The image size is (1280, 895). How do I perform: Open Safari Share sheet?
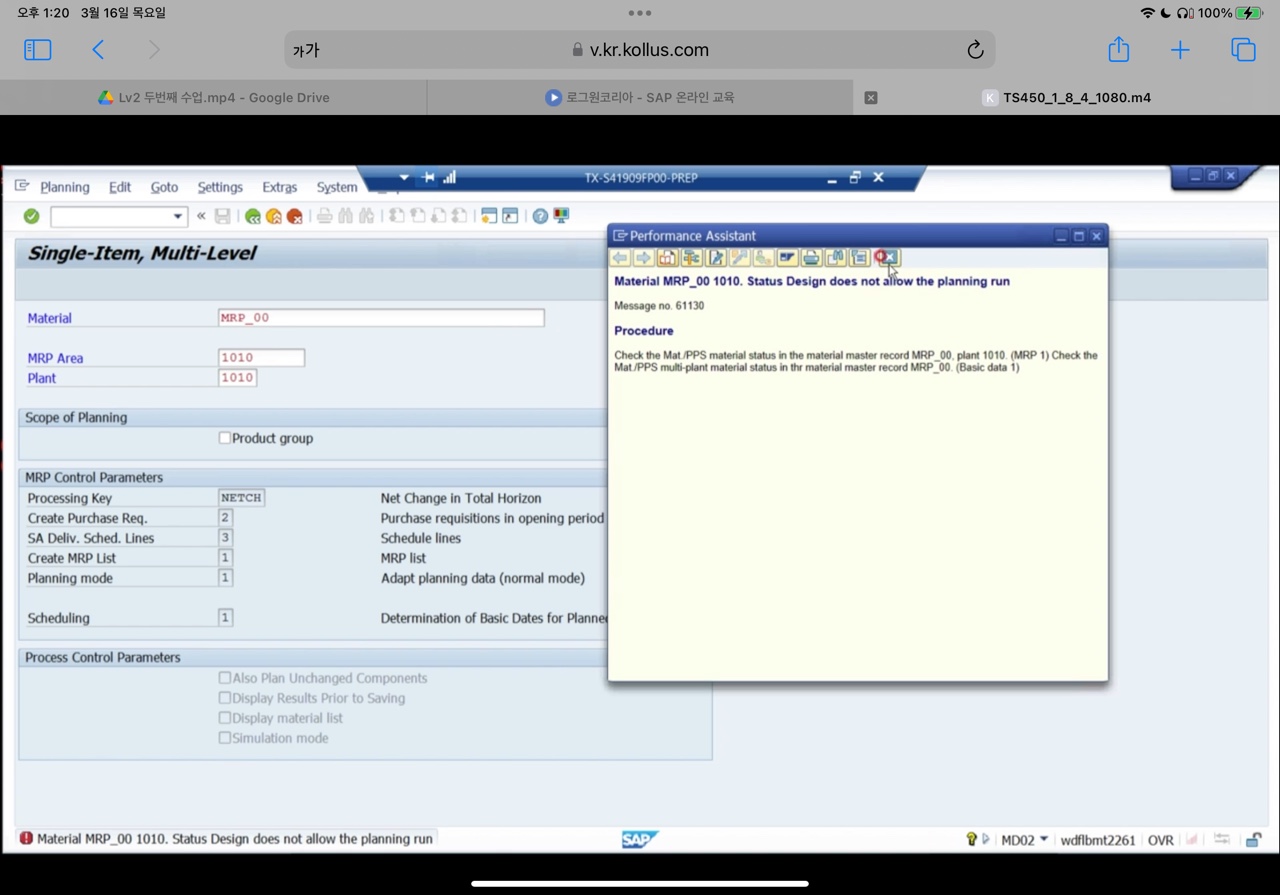pyautogui.click(x=1118, y=49)
